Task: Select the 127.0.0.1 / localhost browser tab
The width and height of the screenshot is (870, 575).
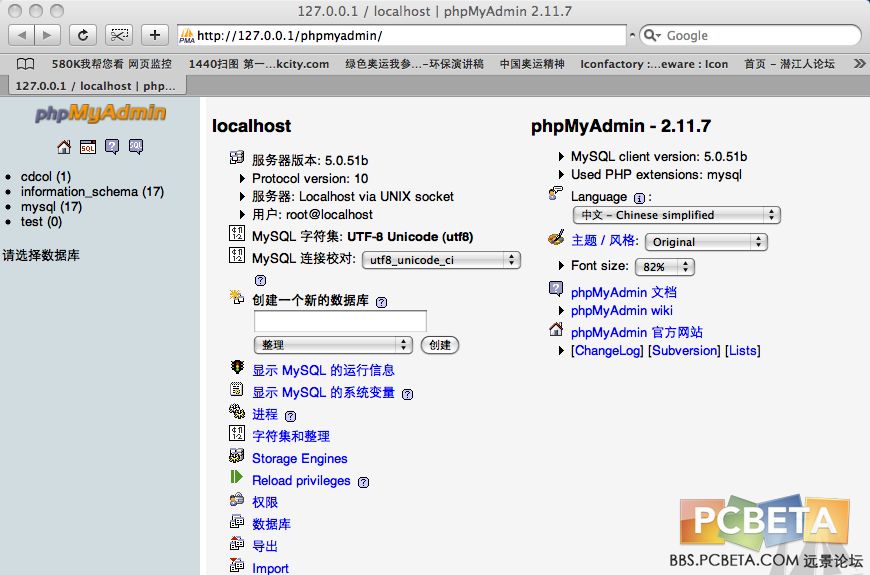Action: (x=98, y=86)
